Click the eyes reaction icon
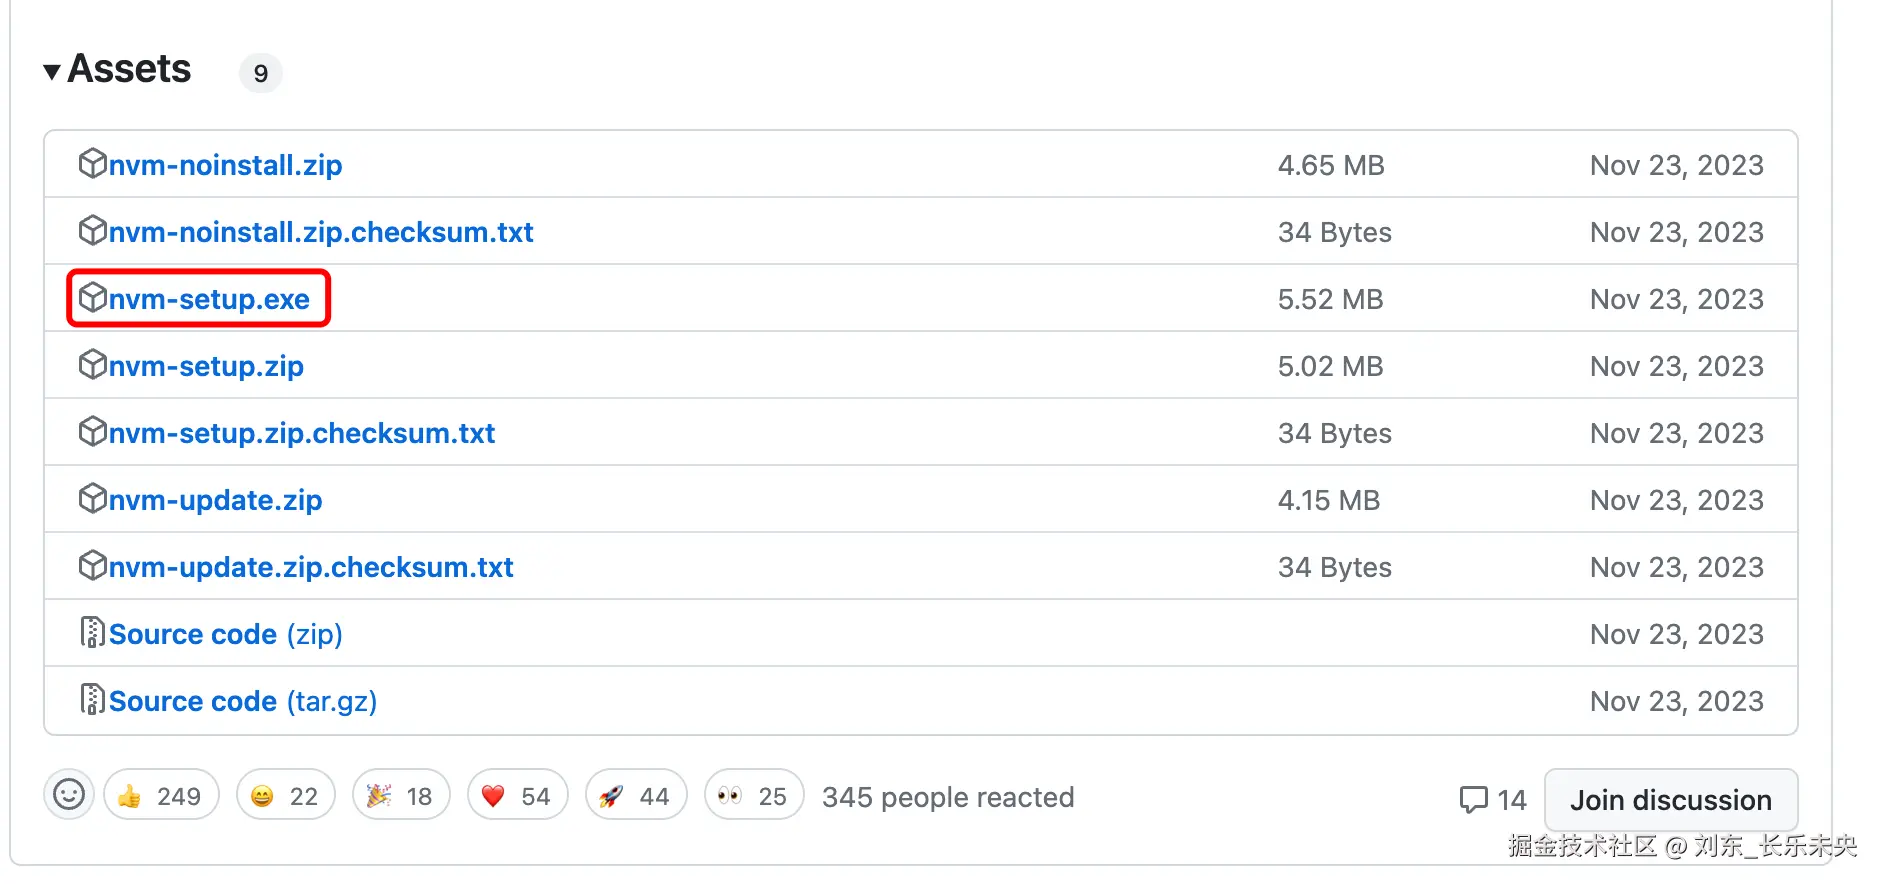1882x884 pixels. [x=730, y=796]
